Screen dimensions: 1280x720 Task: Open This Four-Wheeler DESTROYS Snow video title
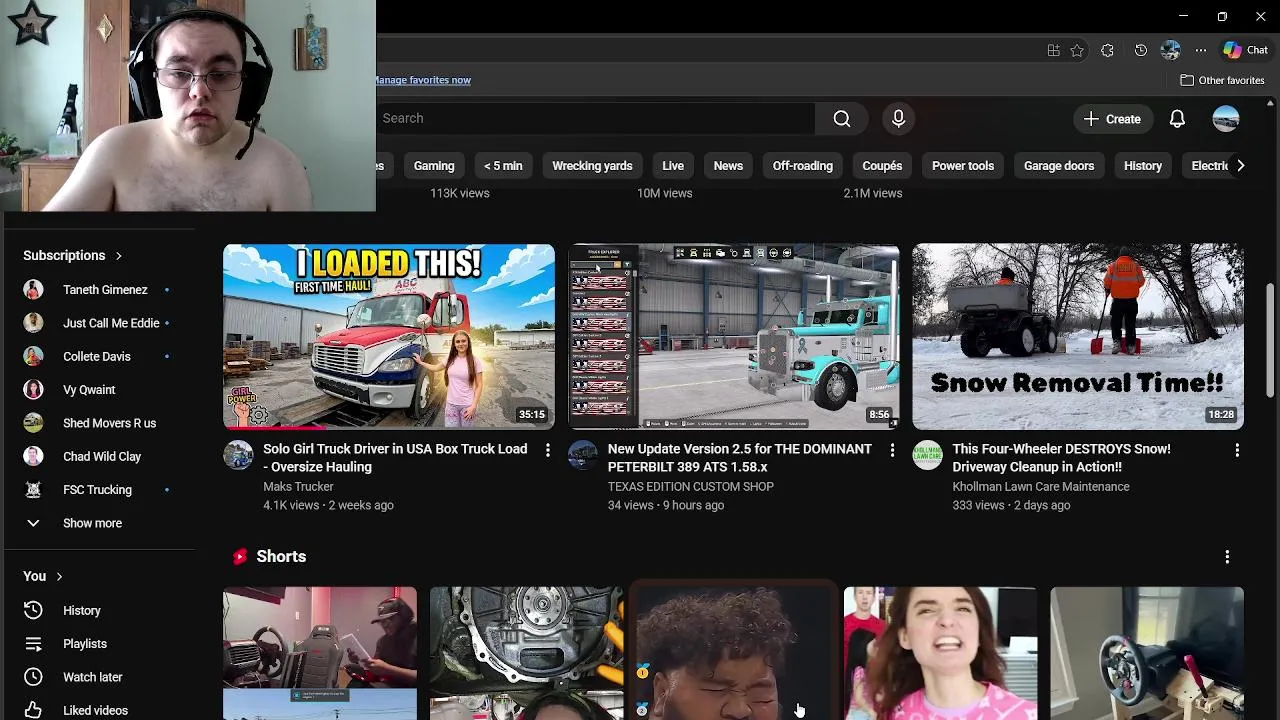click(1061, 458)
